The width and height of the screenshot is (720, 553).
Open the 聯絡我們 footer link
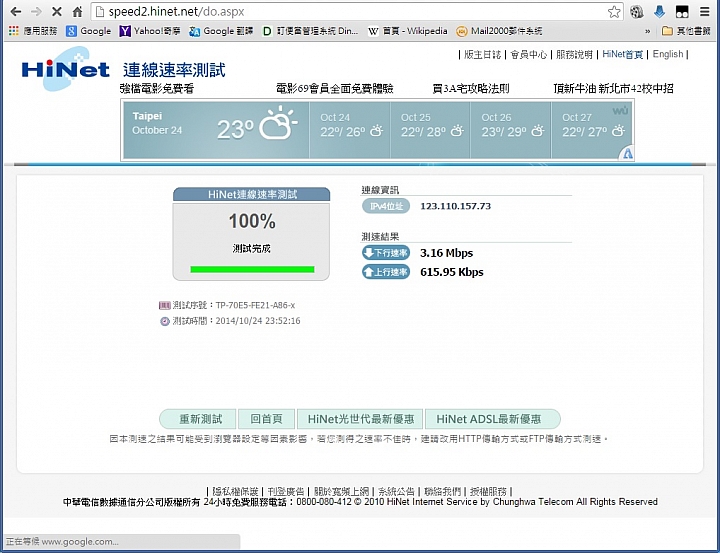tap(442, 491)
